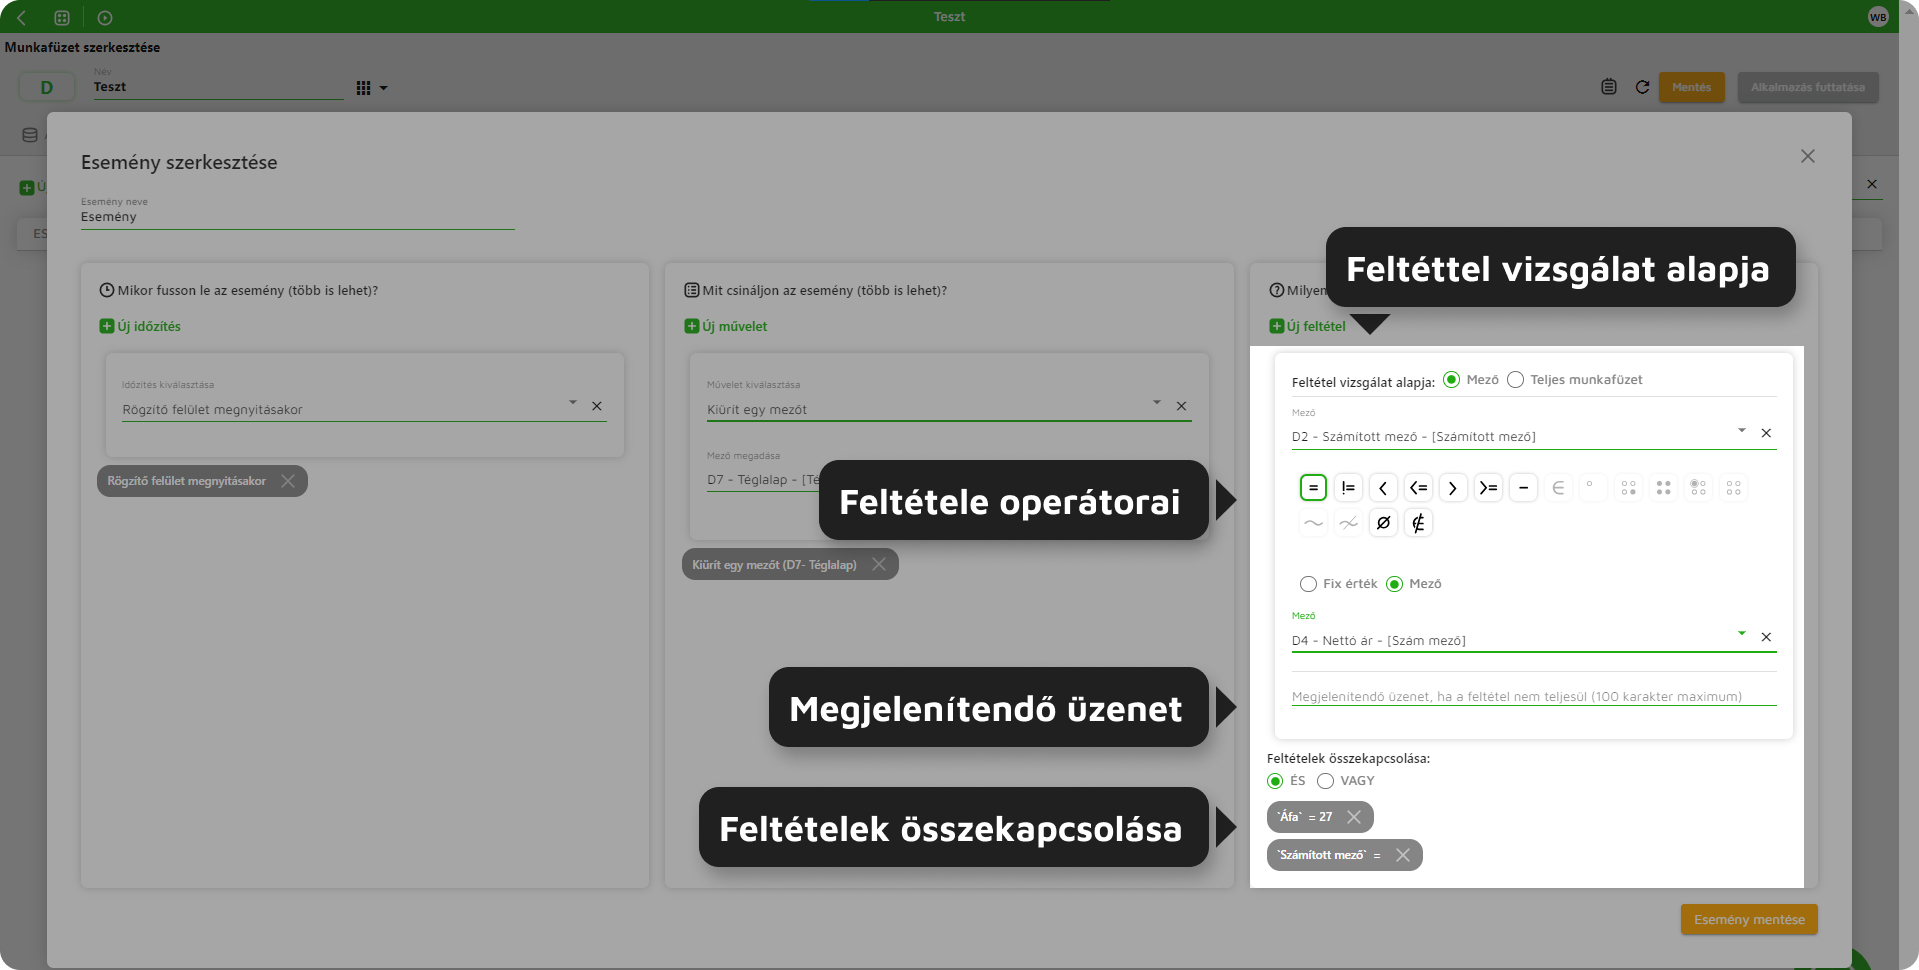1919x970 pixels.
Task: Edit the Esemény neve field
Action: [x=297, y=217]
